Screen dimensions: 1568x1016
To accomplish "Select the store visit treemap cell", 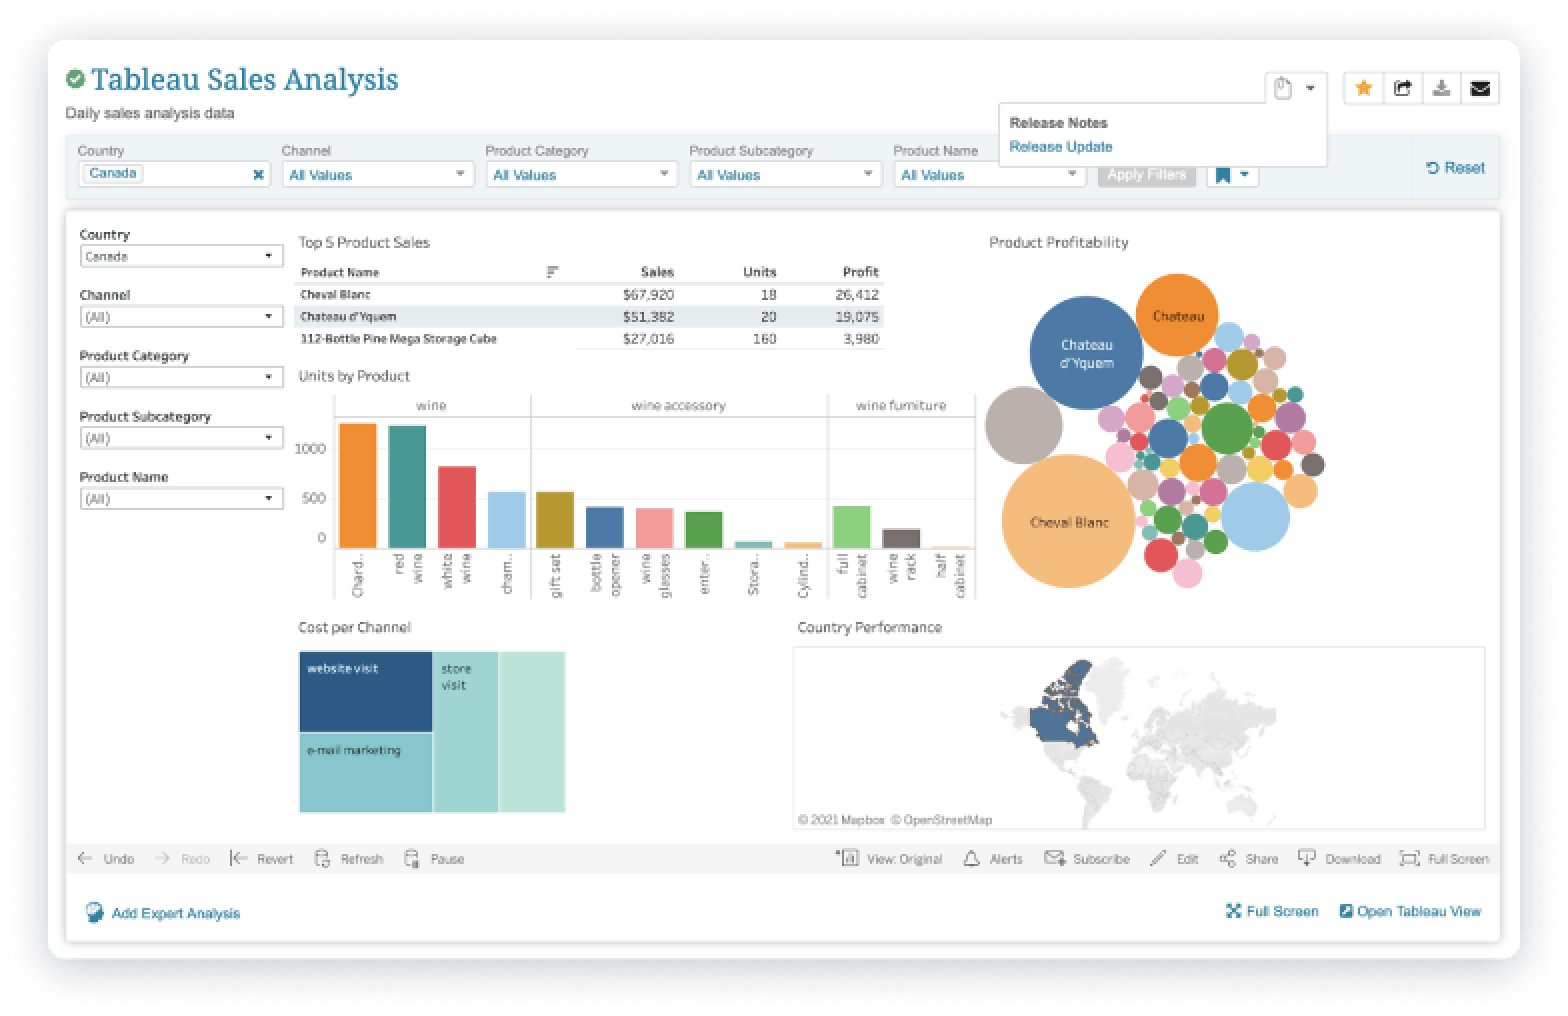I will [x=466, y=732].
